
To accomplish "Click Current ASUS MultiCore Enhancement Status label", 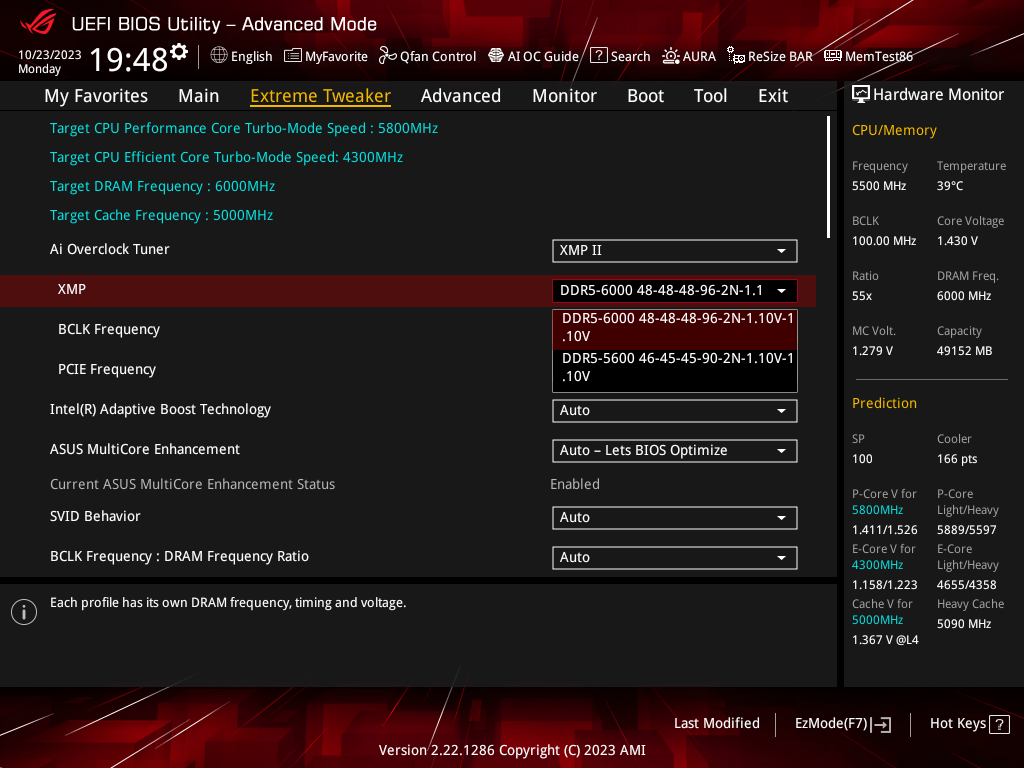I will [x=193, y=484].
